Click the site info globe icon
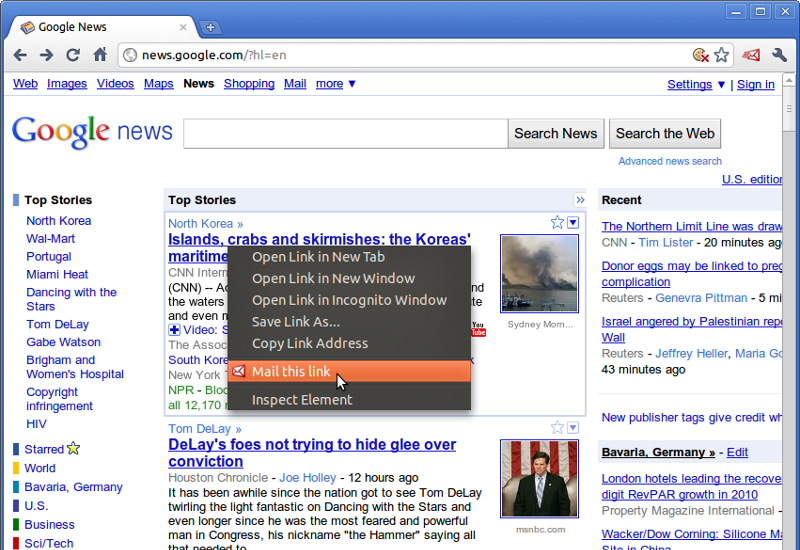The image size is (800, 550). pyautogui.click(x=131, y=55)
